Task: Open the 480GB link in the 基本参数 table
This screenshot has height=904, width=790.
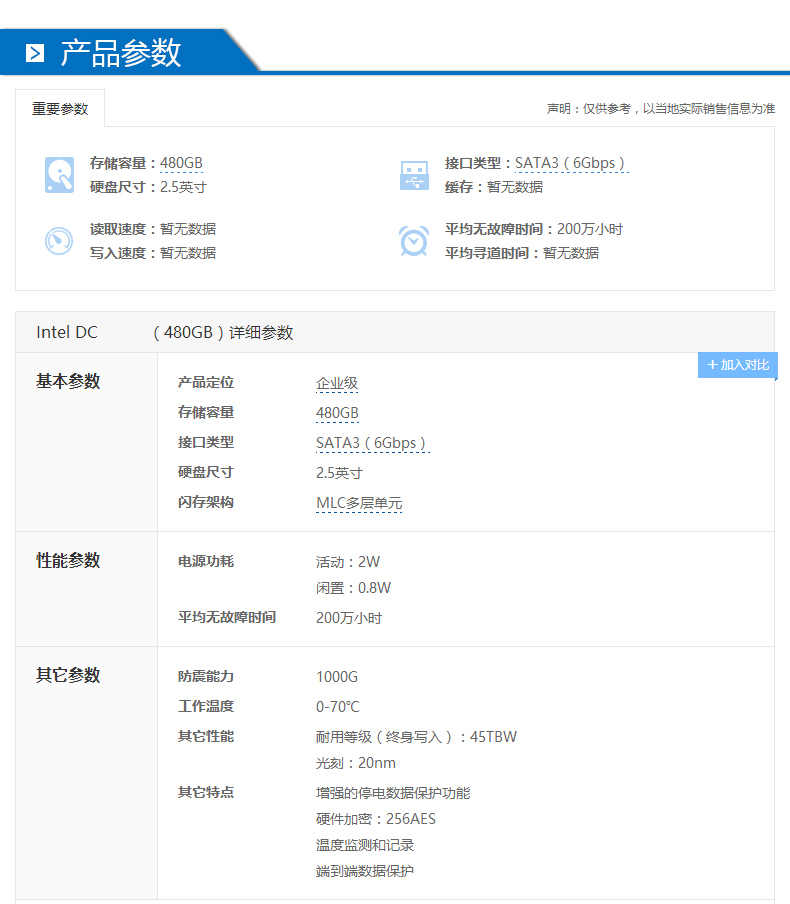Action: point(337,413)
